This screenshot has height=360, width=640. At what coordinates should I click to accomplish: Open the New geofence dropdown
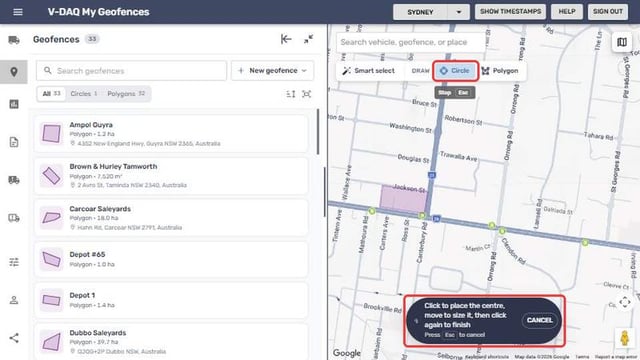tap(272, 71)
